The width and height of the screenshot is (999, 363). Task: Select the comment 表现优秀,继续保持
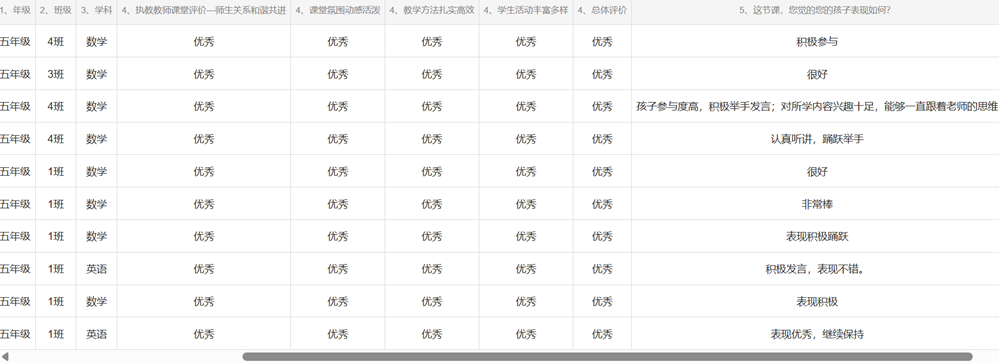817,334
